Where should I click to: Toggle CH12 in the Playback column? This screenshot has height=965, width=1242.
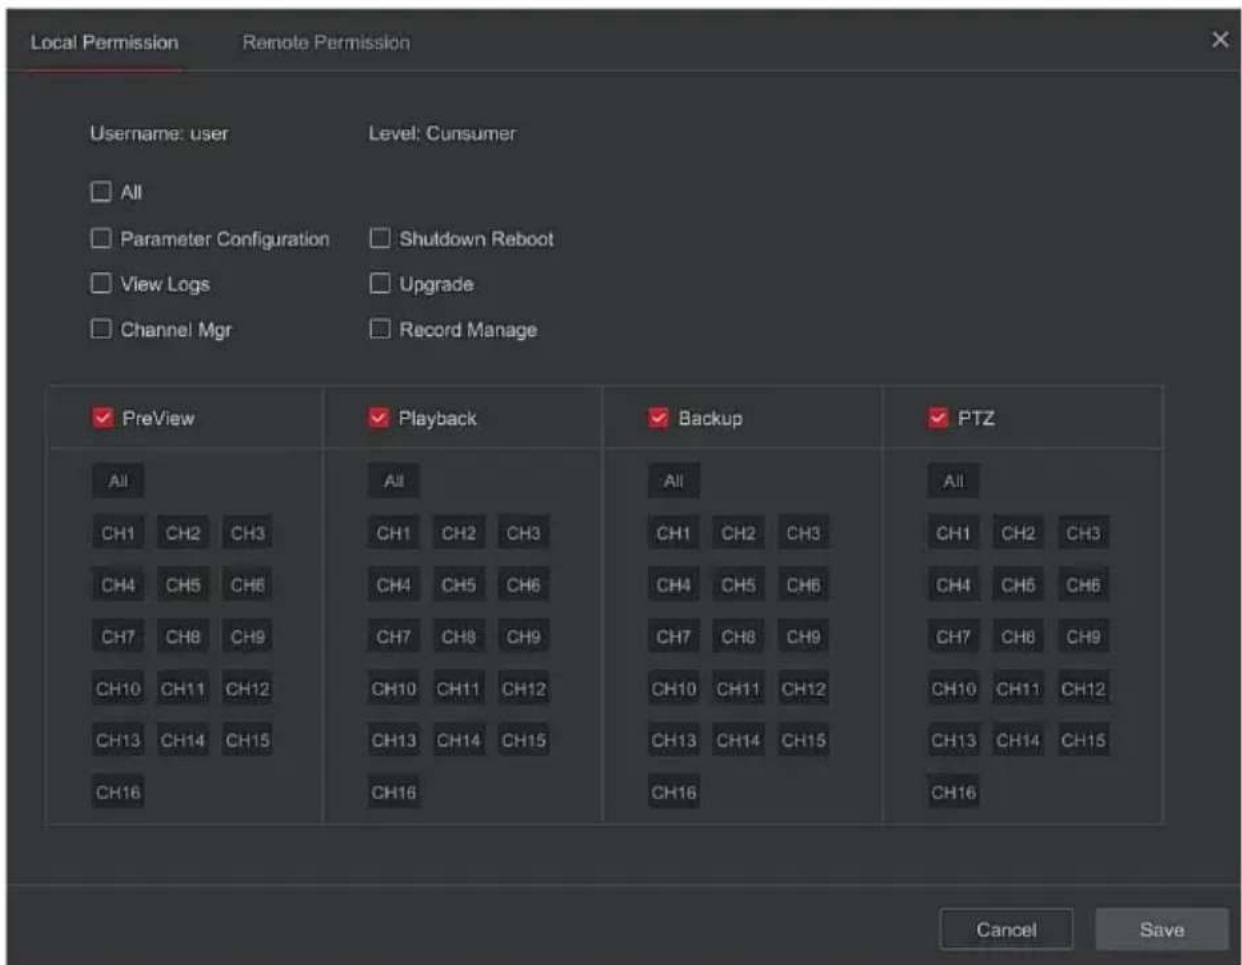524,689
